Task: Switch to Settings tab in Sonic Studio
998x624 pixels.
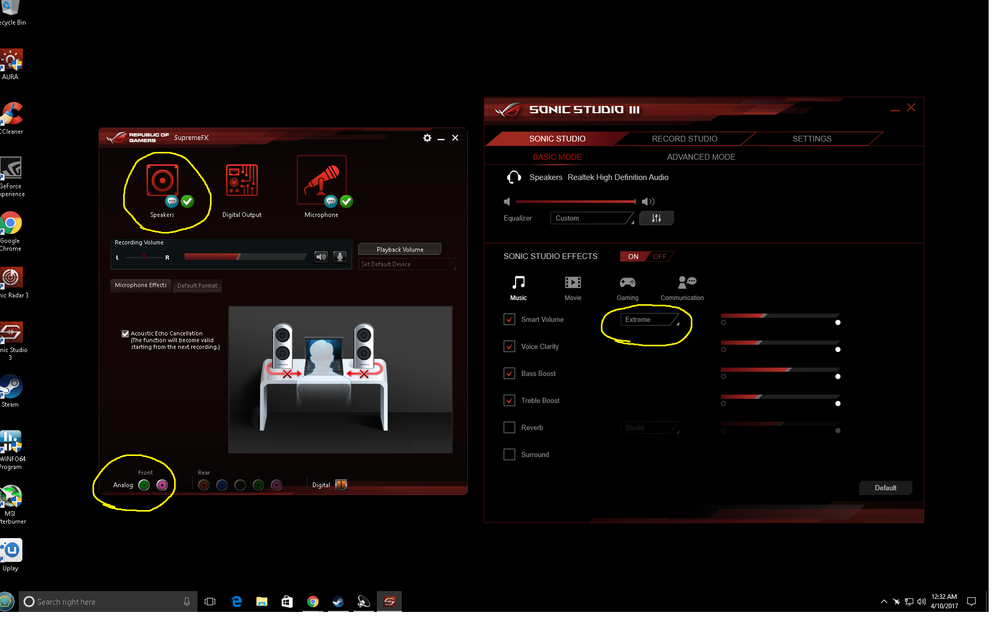Action: pos(812,139)
